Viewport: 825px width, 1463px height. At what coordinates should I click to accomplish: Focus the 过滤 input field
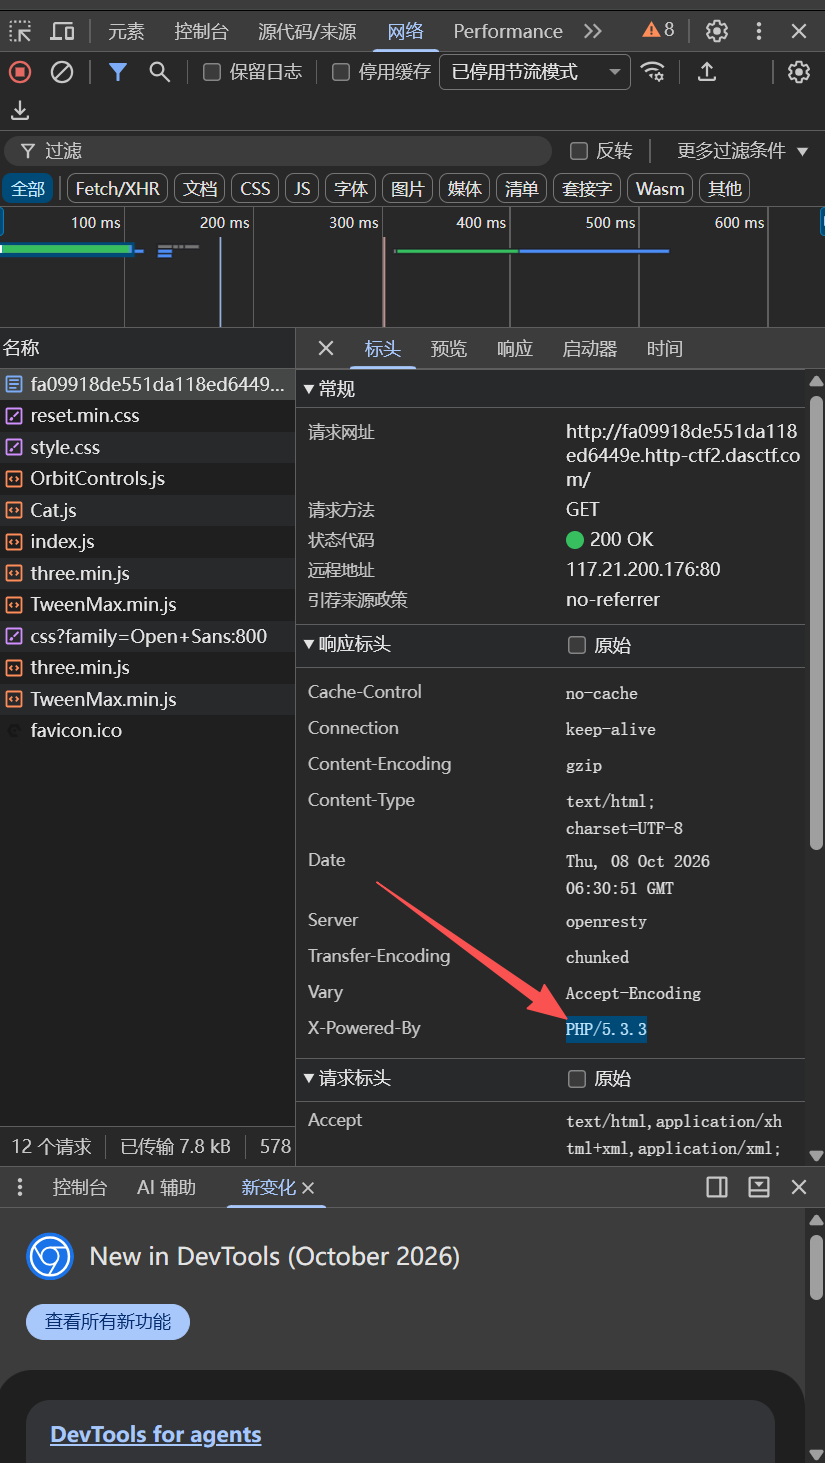278,151
